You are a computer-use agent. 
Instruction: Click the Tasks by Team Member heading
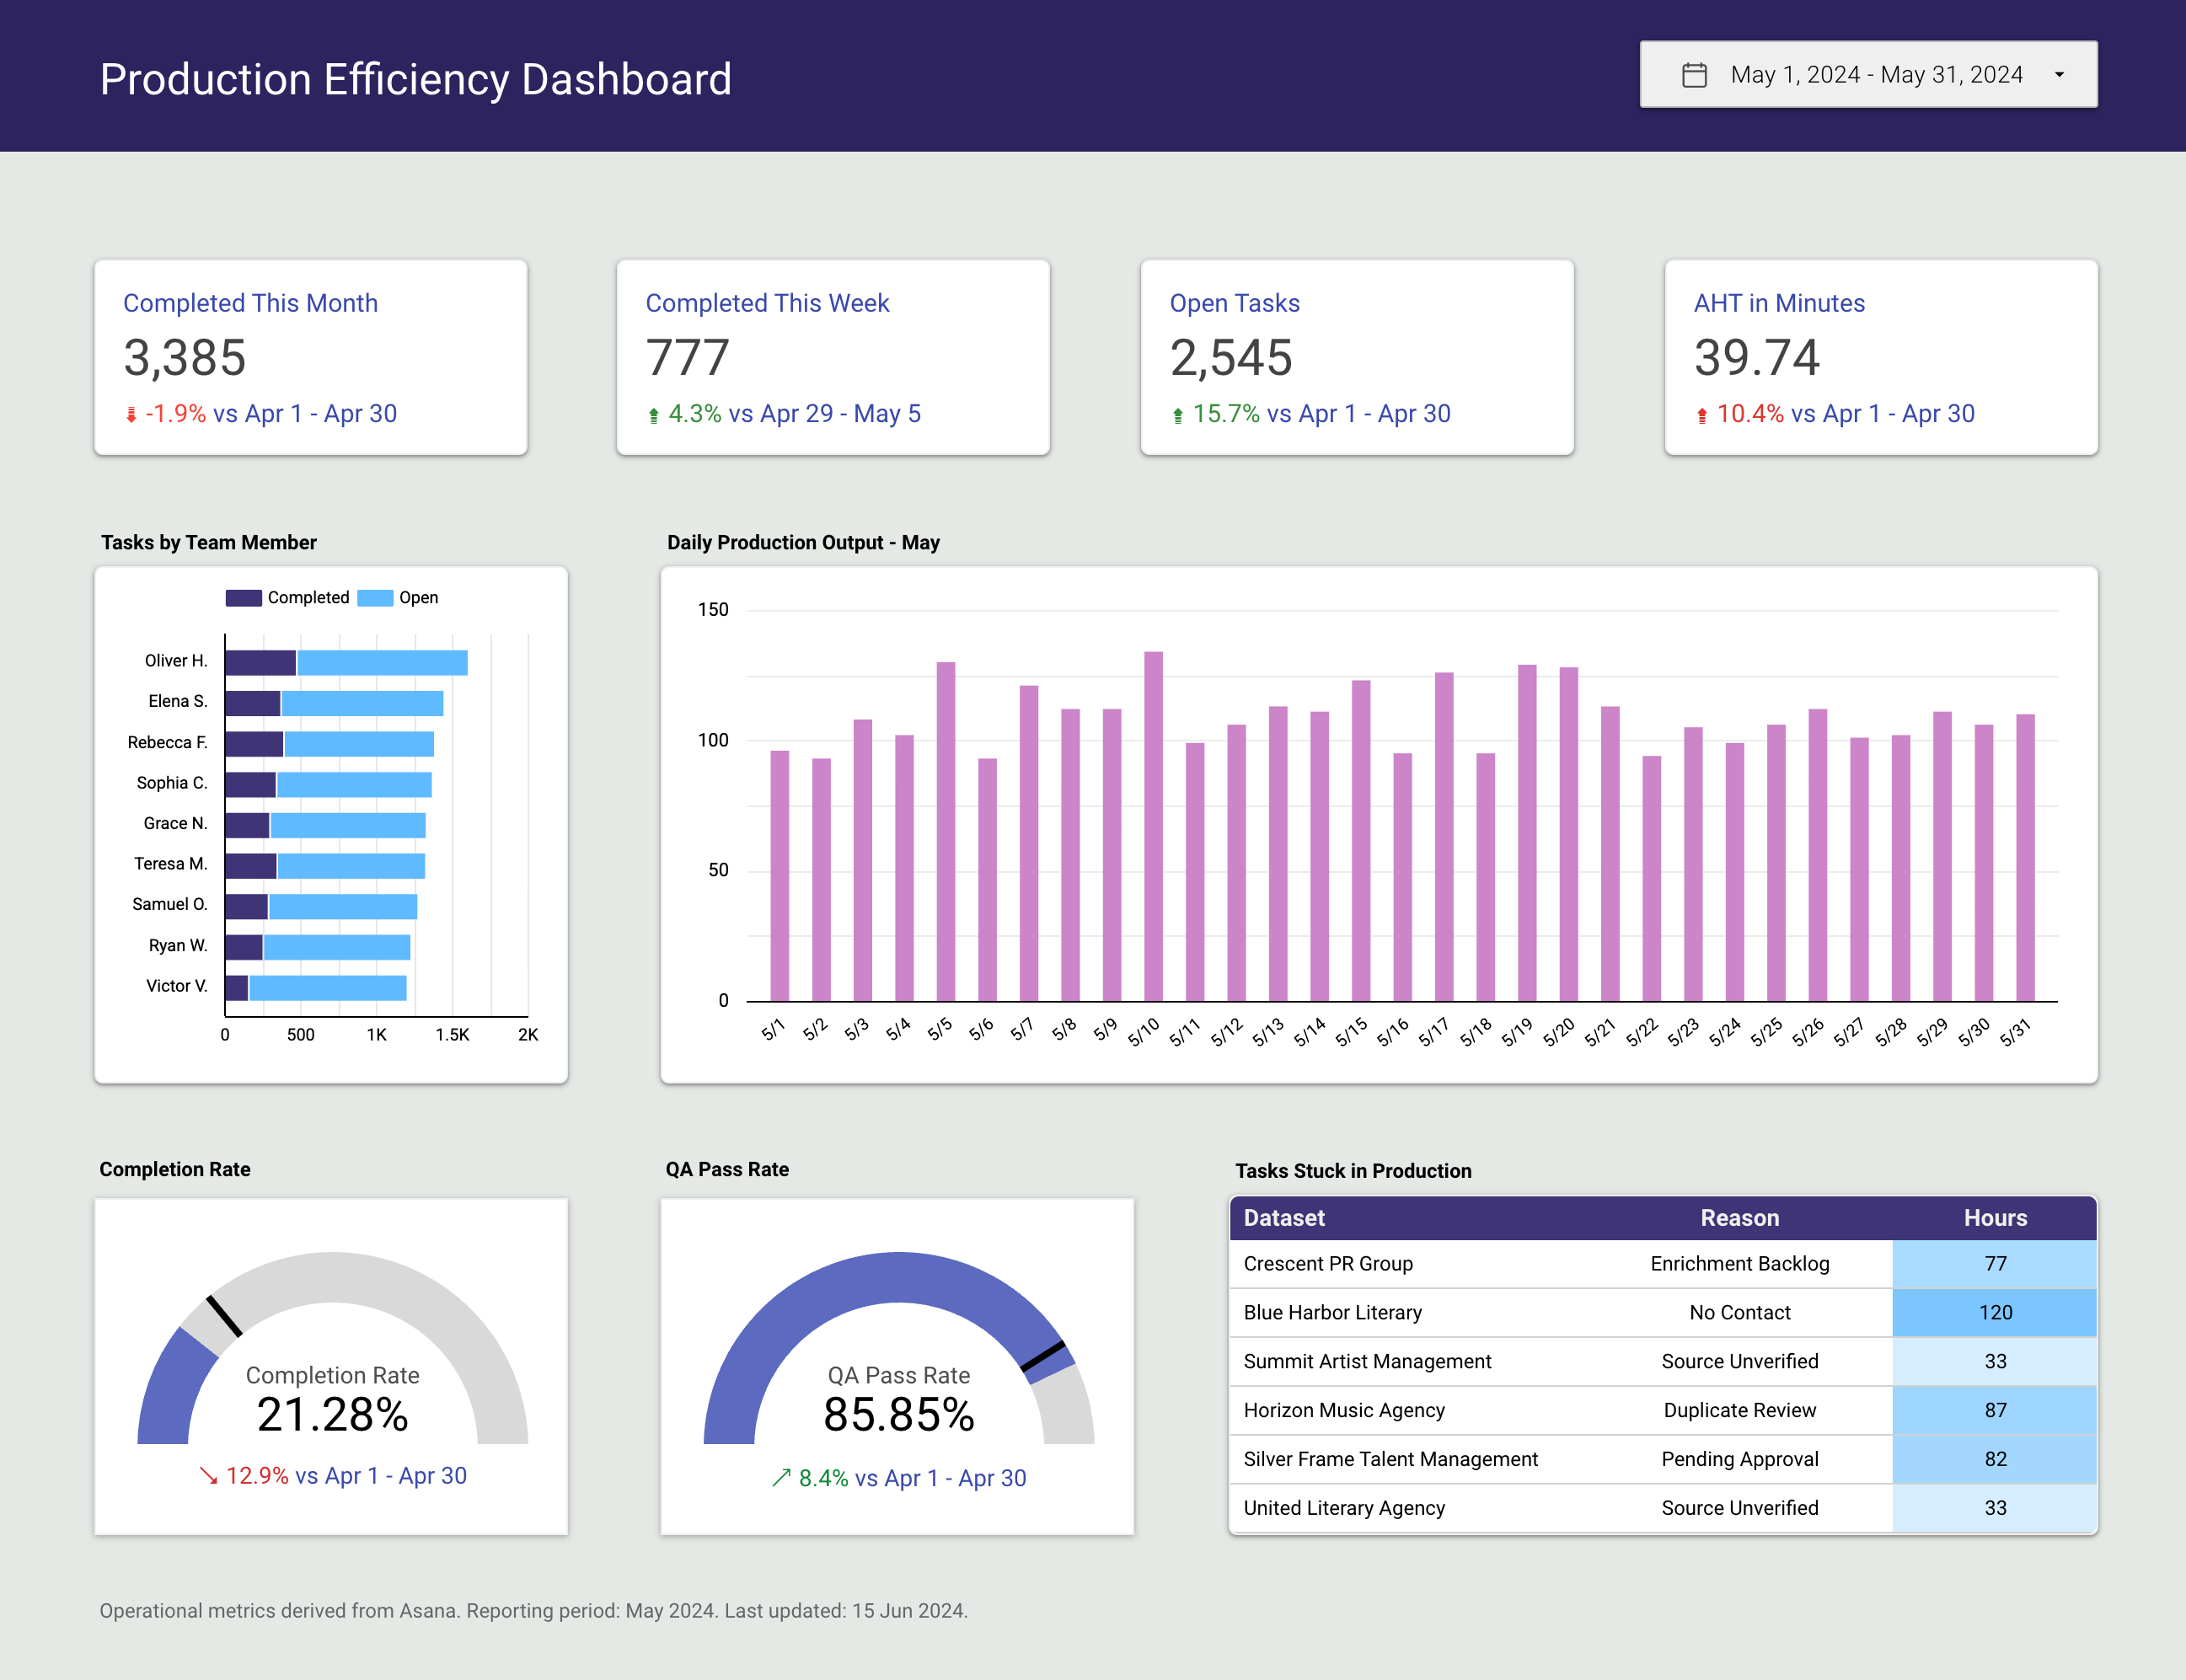pos(208,543)
